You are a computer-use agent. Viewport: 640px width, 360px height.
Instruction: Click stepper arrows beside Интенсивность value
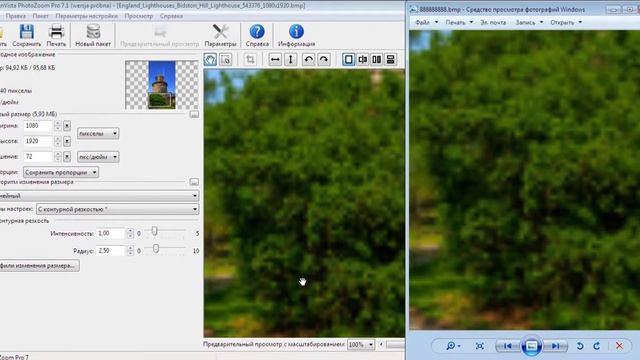pyautogui.click(x=130, y=233)
